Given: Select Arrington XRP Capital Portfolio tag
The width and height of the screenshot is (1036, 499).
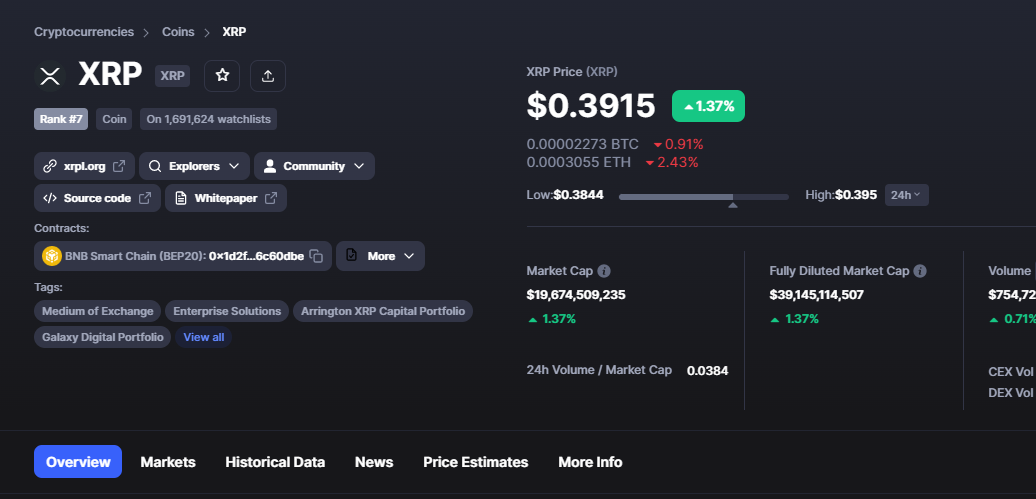Looking at the screenshot, I should (383, 311).
